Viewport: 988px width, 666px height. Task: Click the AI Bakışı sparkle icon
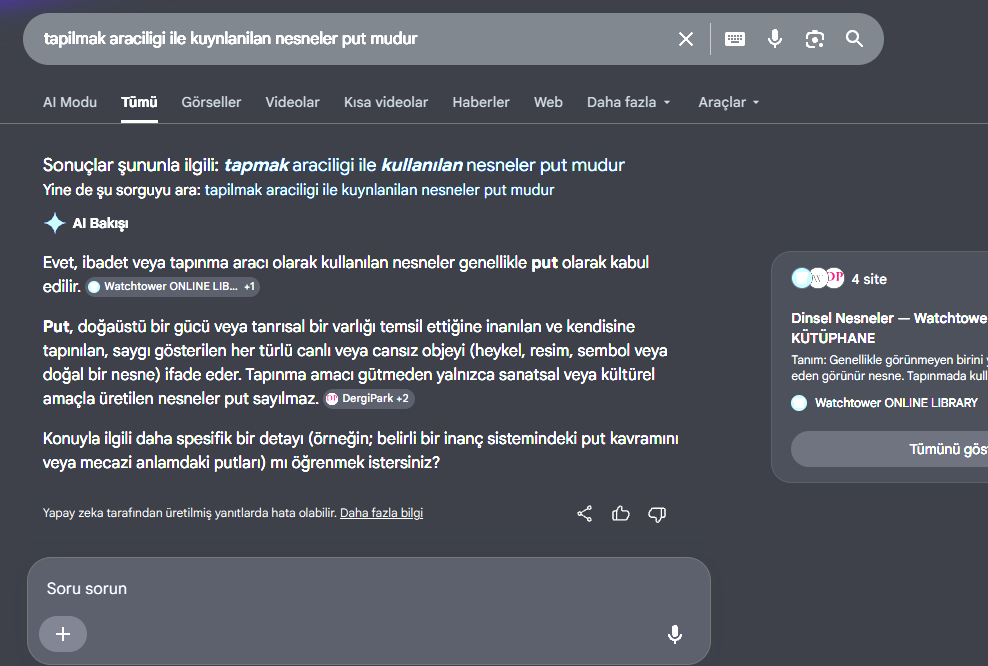(55, 223)
